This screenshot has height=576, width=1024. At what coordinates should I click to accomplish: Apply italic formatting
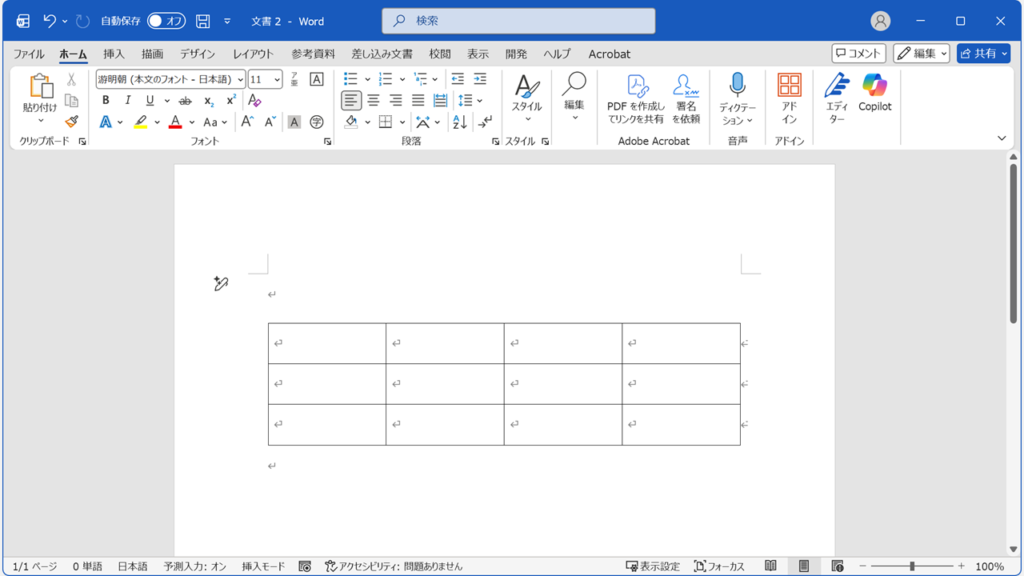click(127, 100)
